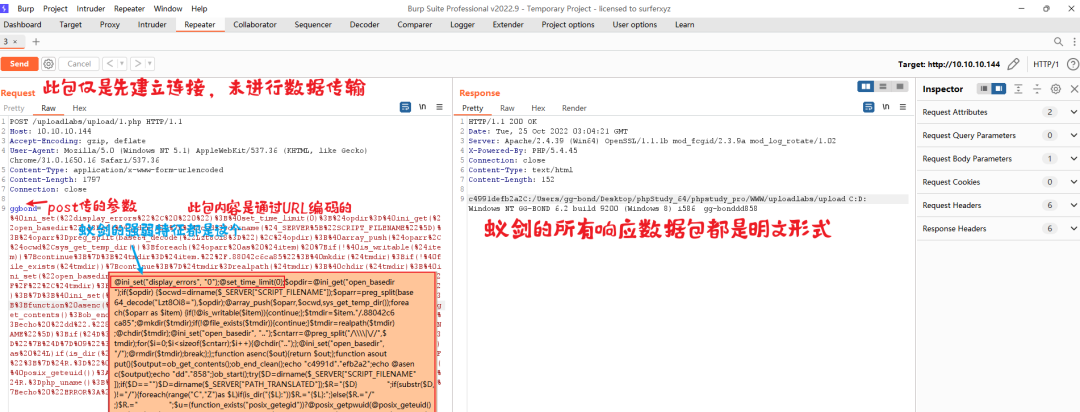This screenshot has width=1080, height=412.
Task: Click the Send button
Action: (19, 64)
